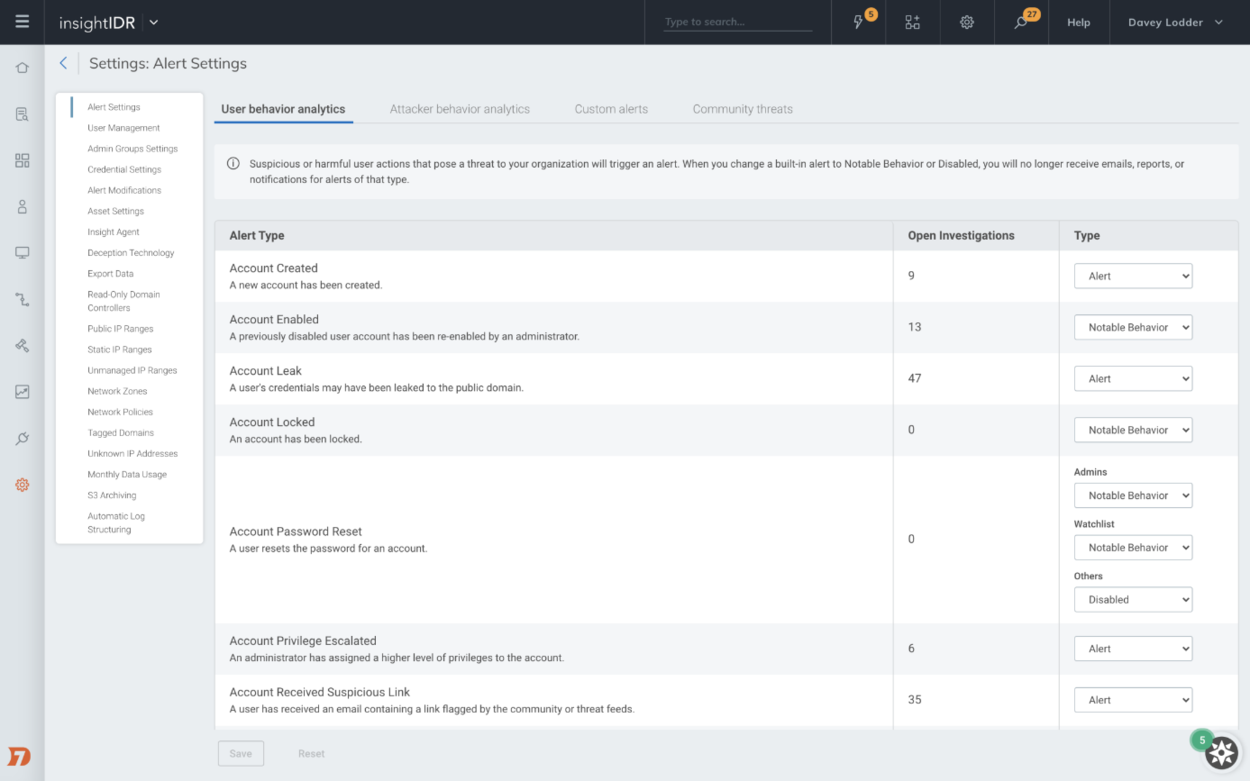1250x781 pixels.
Task: Select the User behavior analytics tab
Action: (x=283, y=109)
